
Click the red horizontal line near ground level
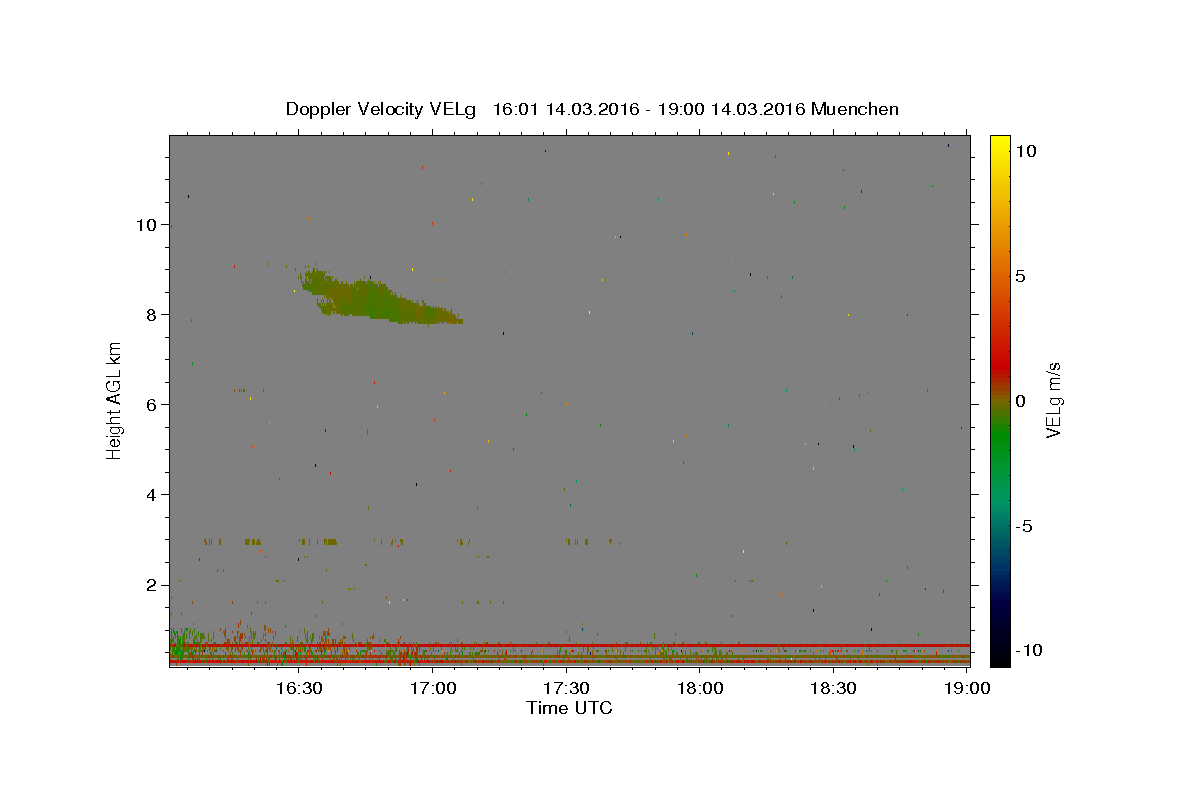point(570,645)
